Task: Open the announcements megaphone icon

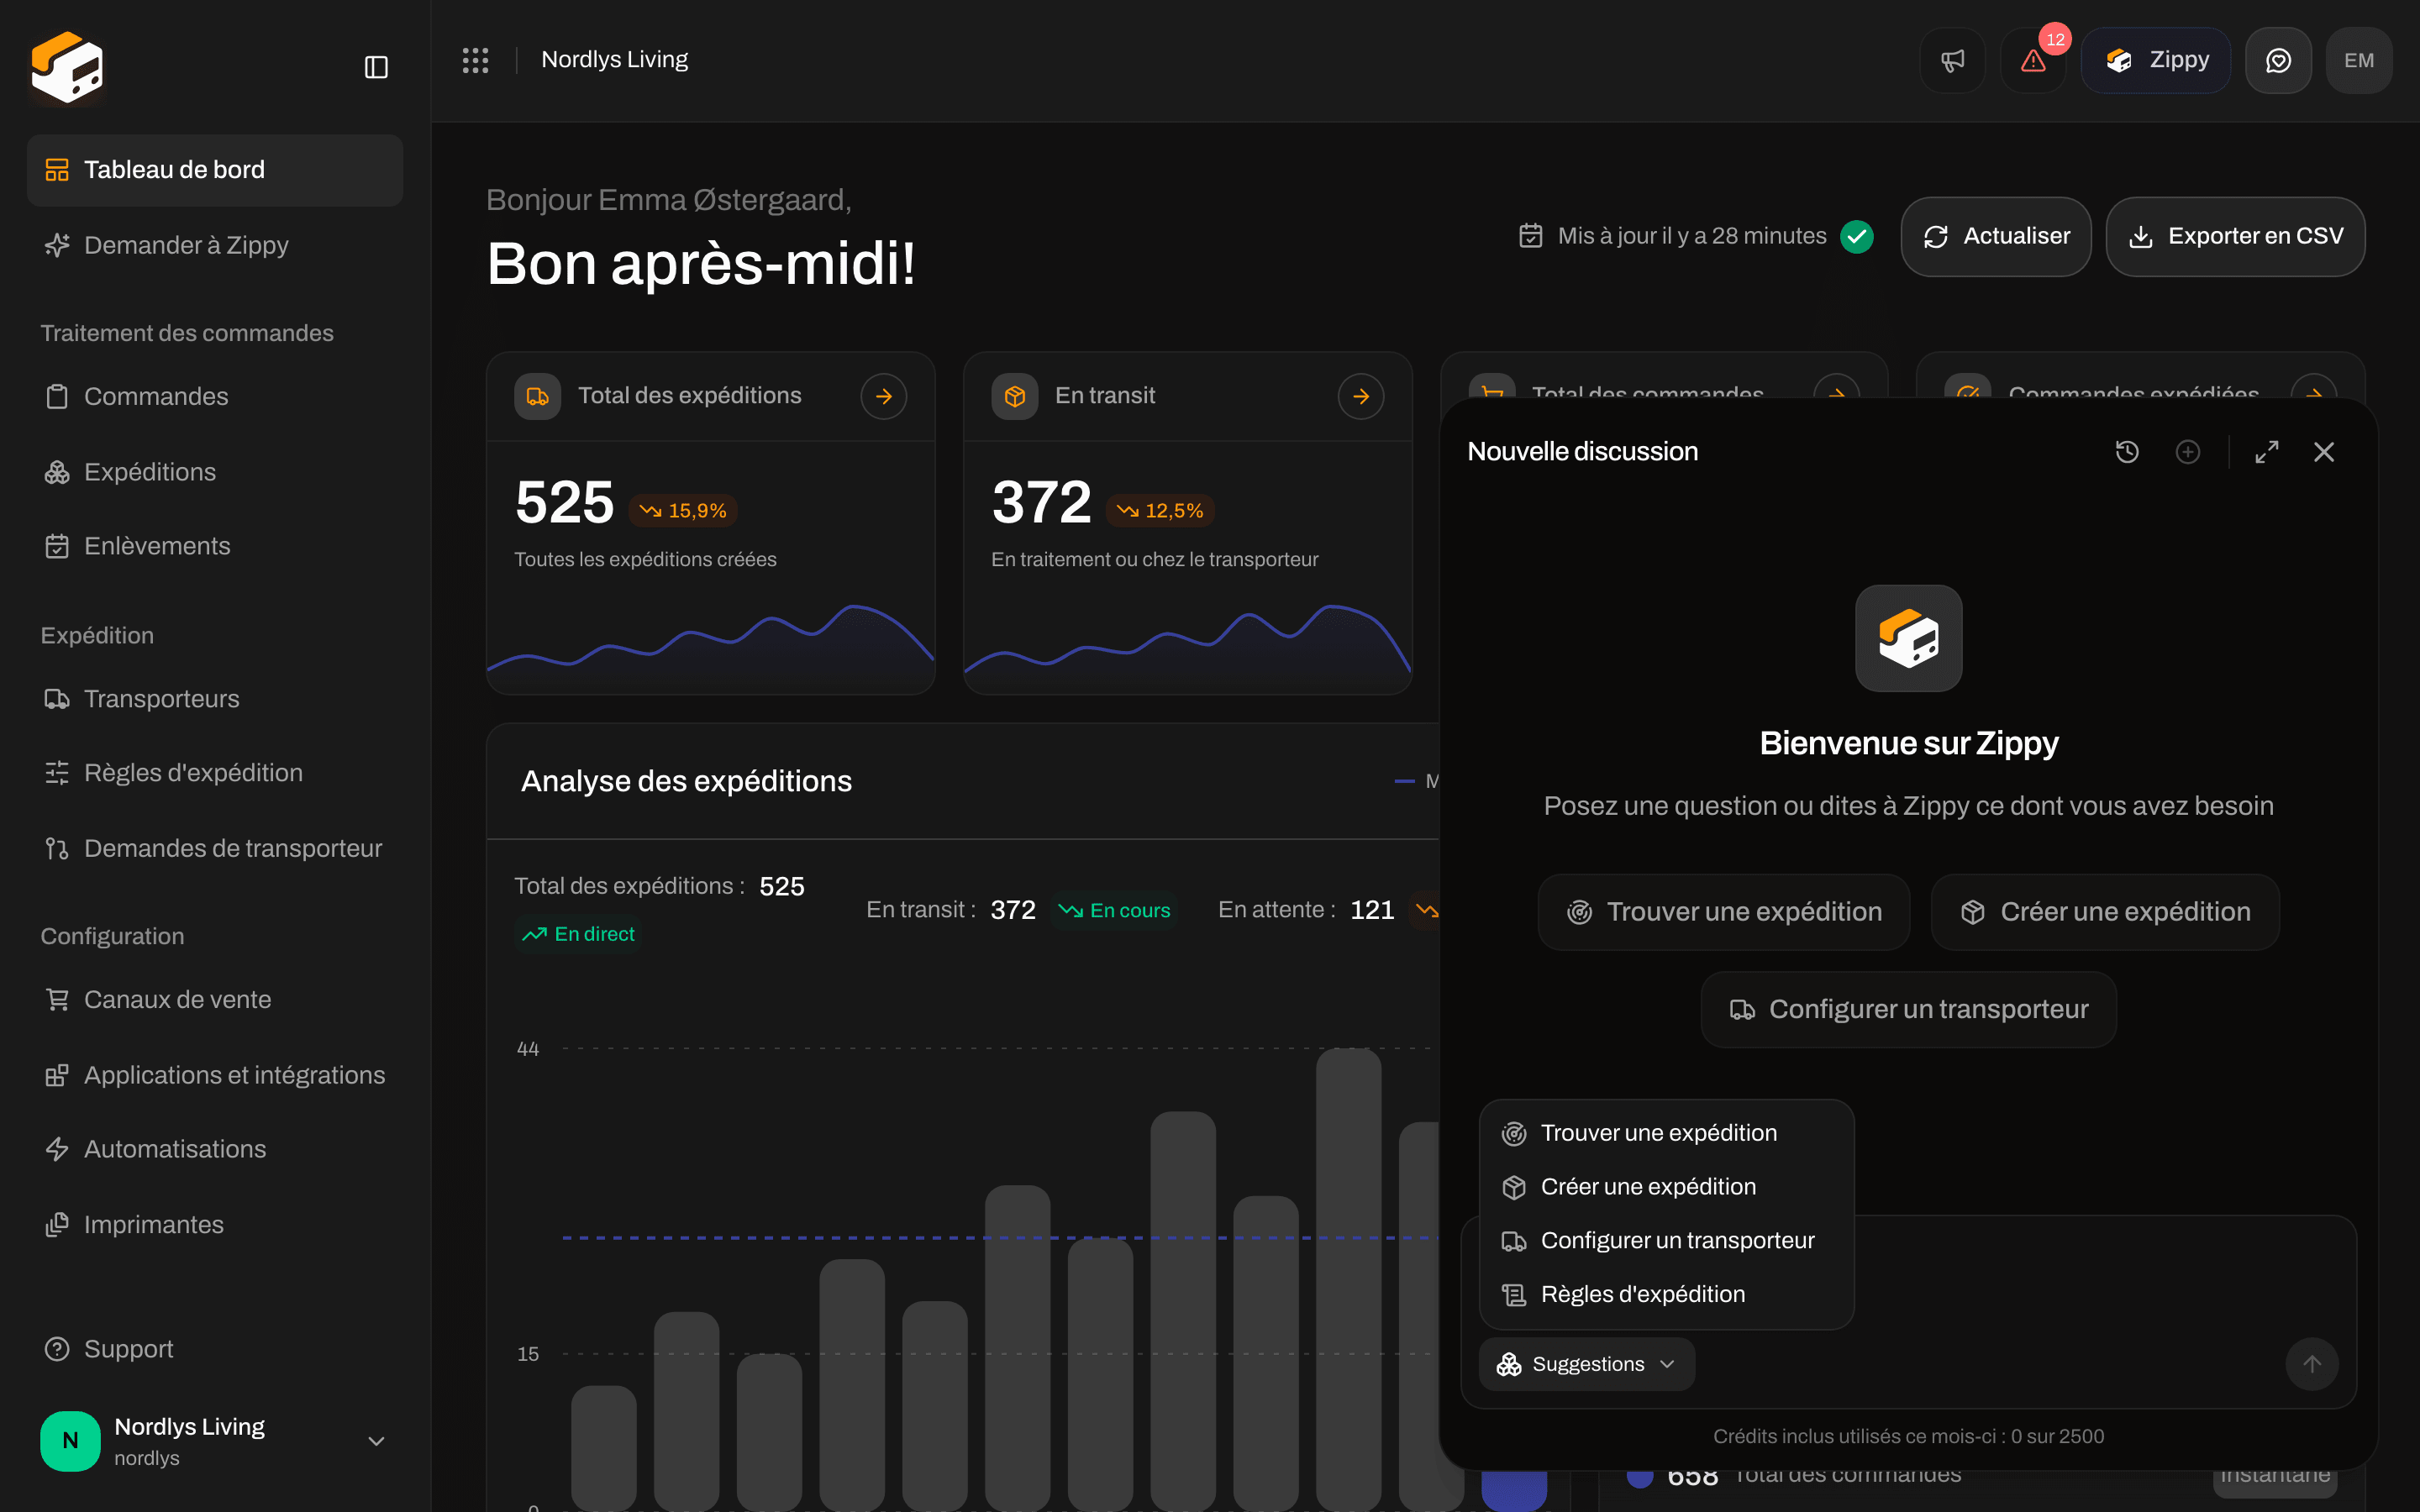Action: pyautogui.click(x=1952, y=60)
